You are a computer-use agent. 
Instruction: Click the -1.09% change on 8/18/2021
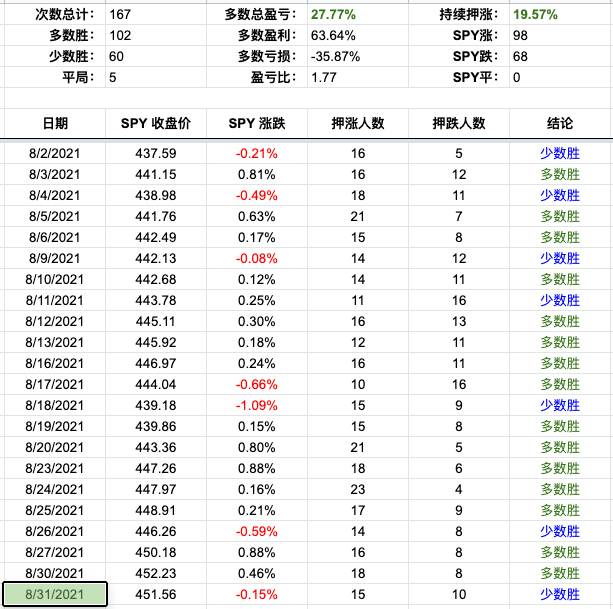tap(256, 405)
